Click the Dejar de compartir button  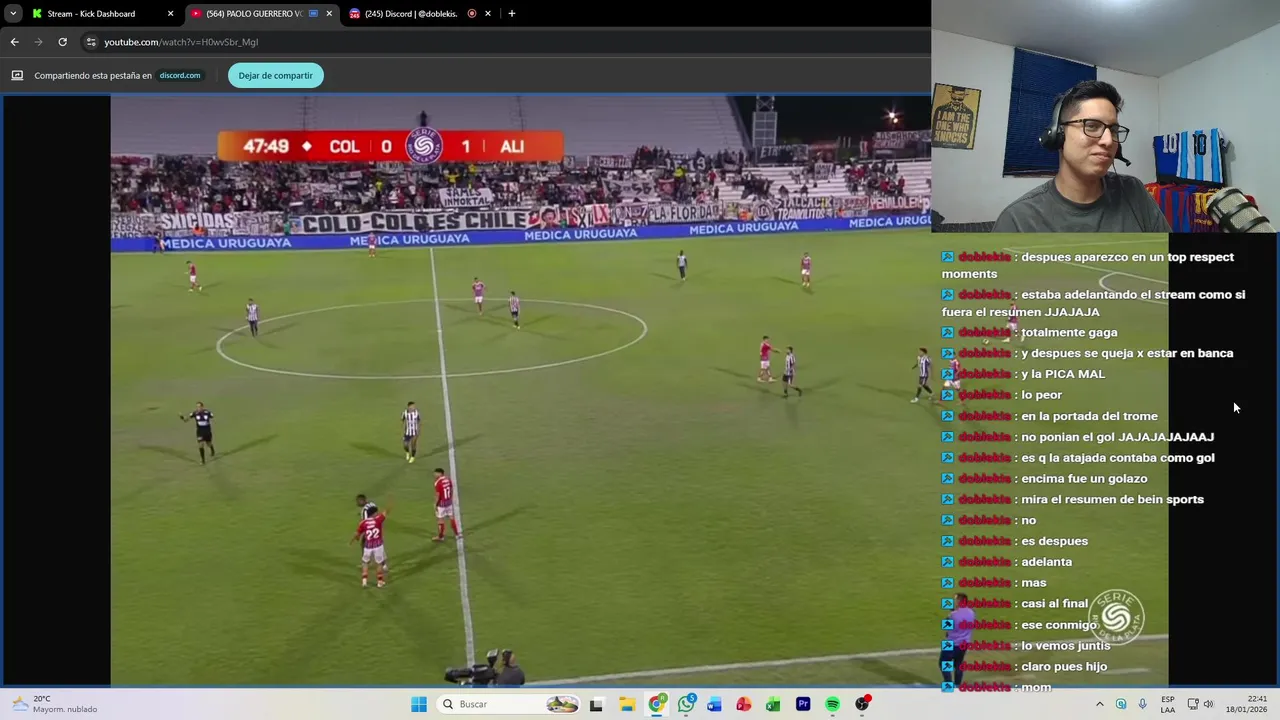pos(275,75)
